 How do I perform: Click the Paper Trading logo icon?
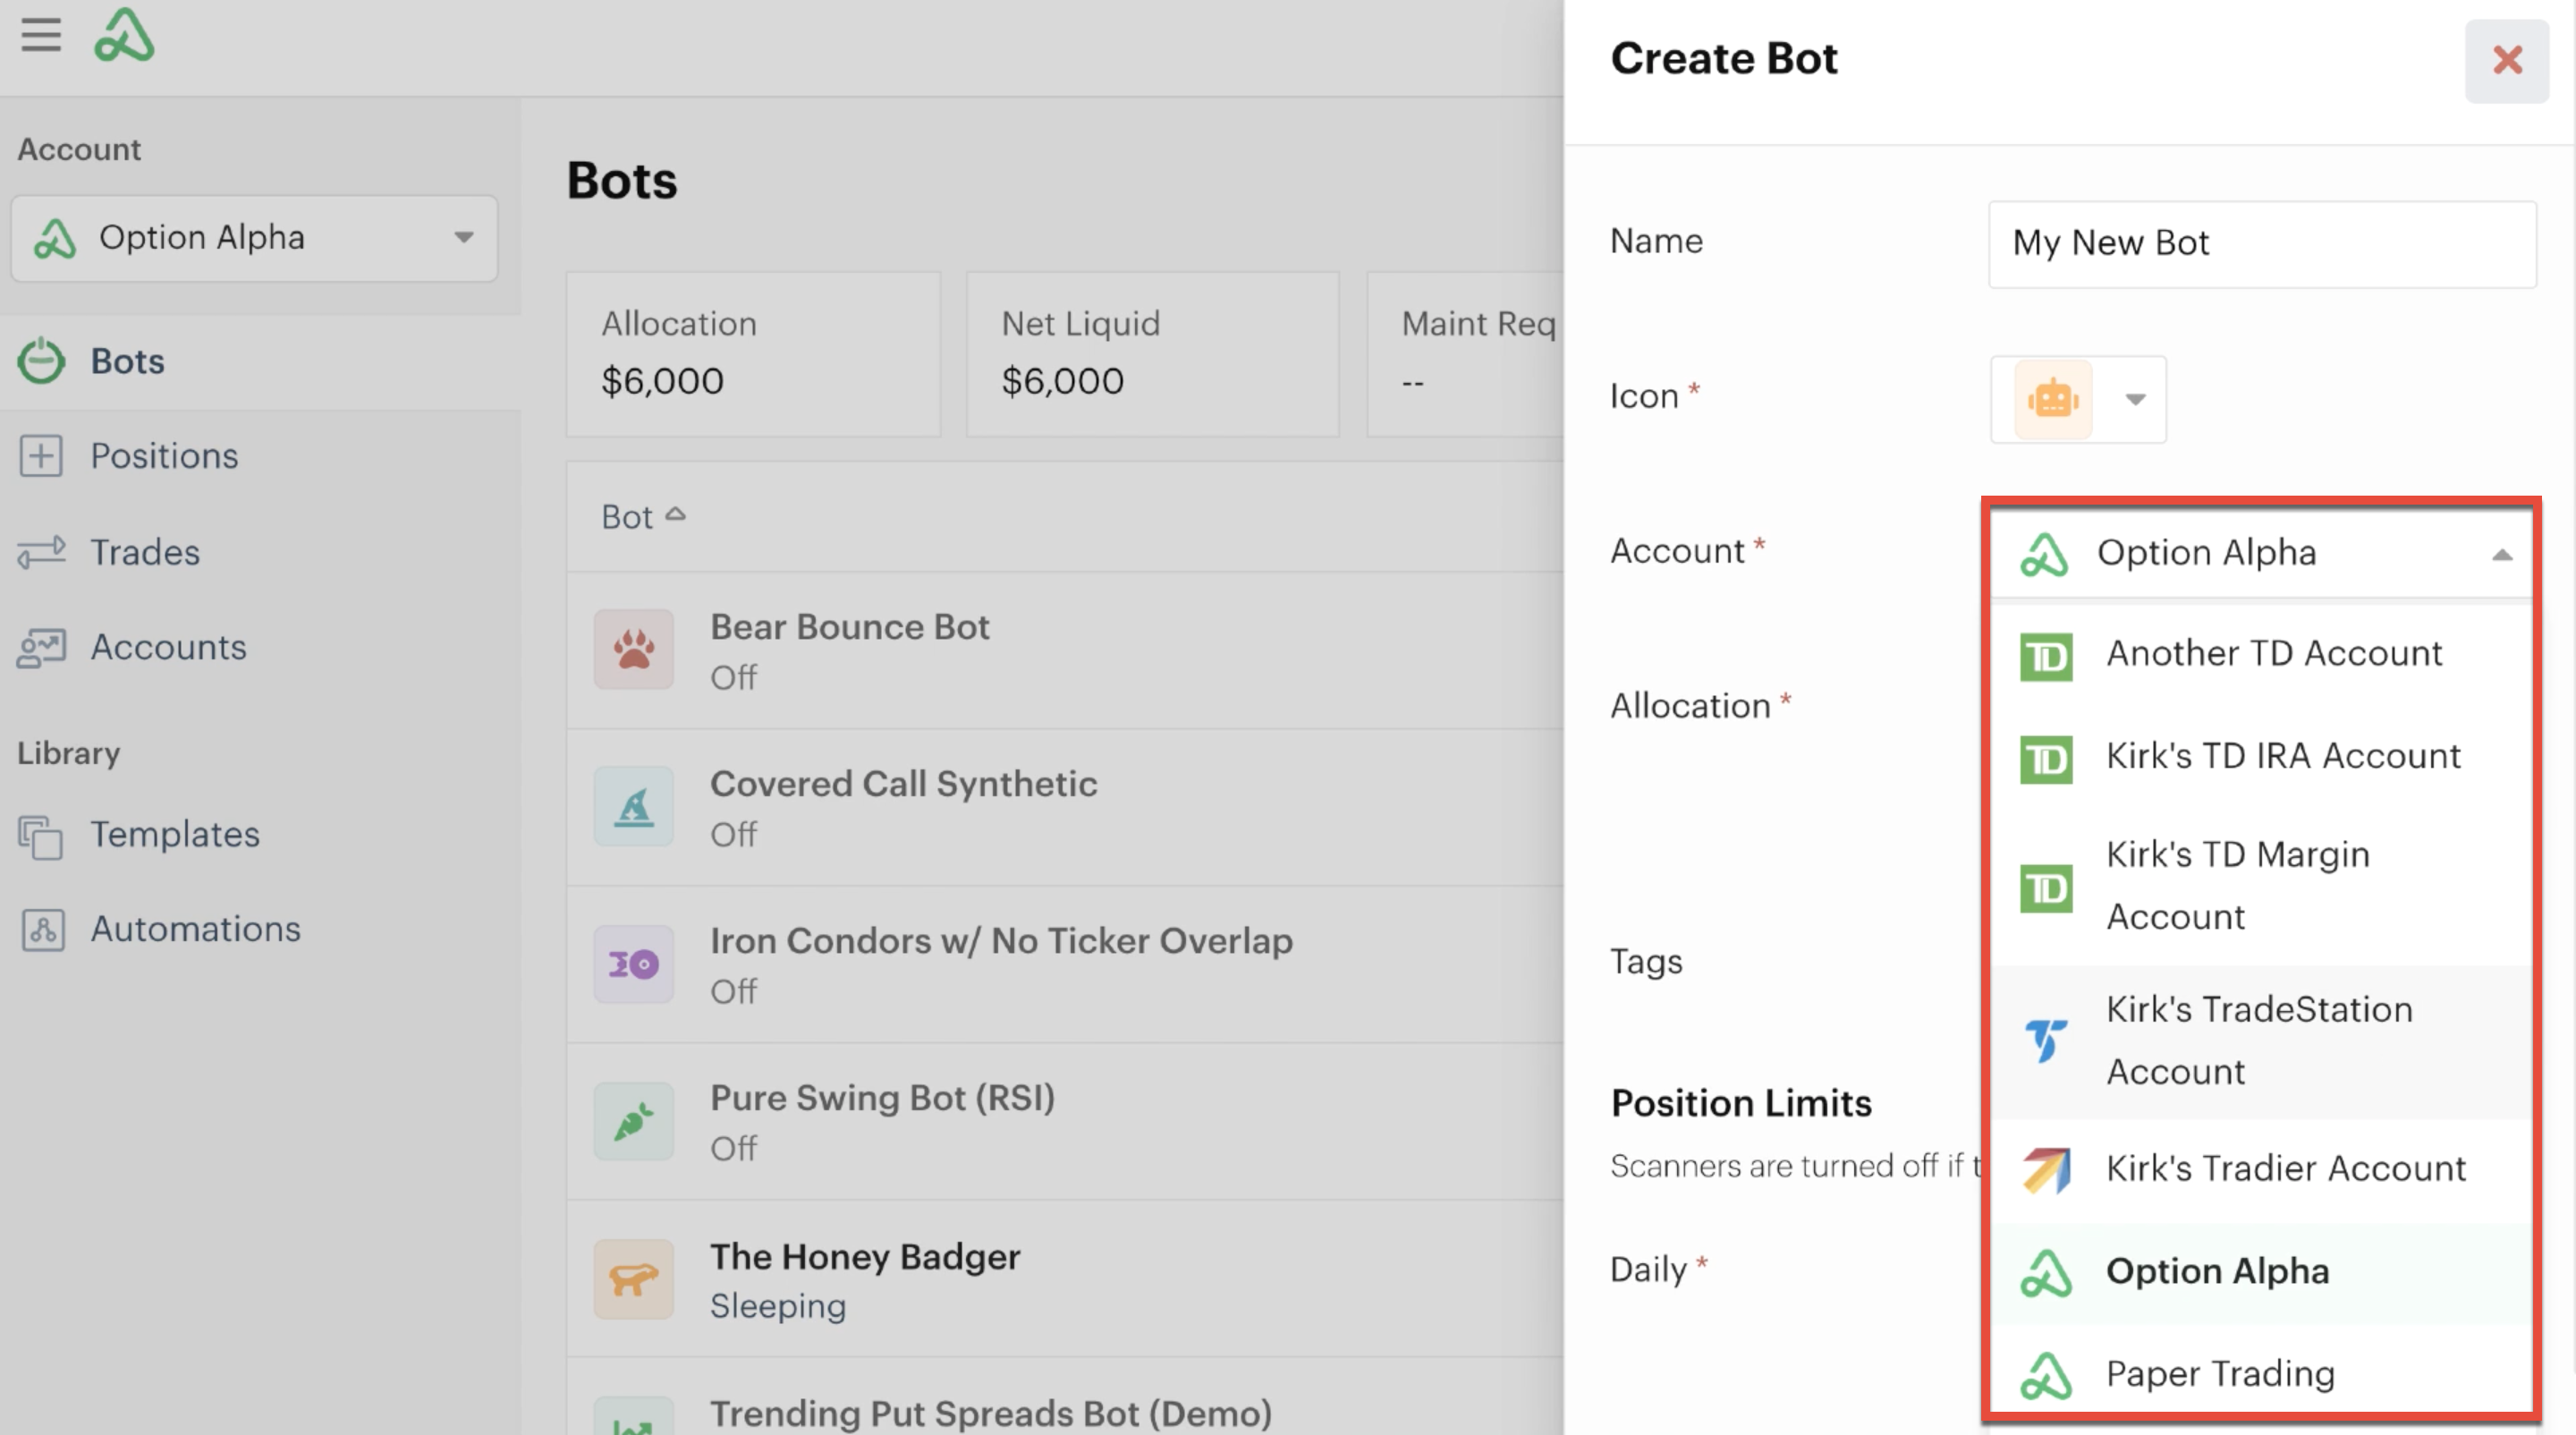[x=2046, y=1376]
